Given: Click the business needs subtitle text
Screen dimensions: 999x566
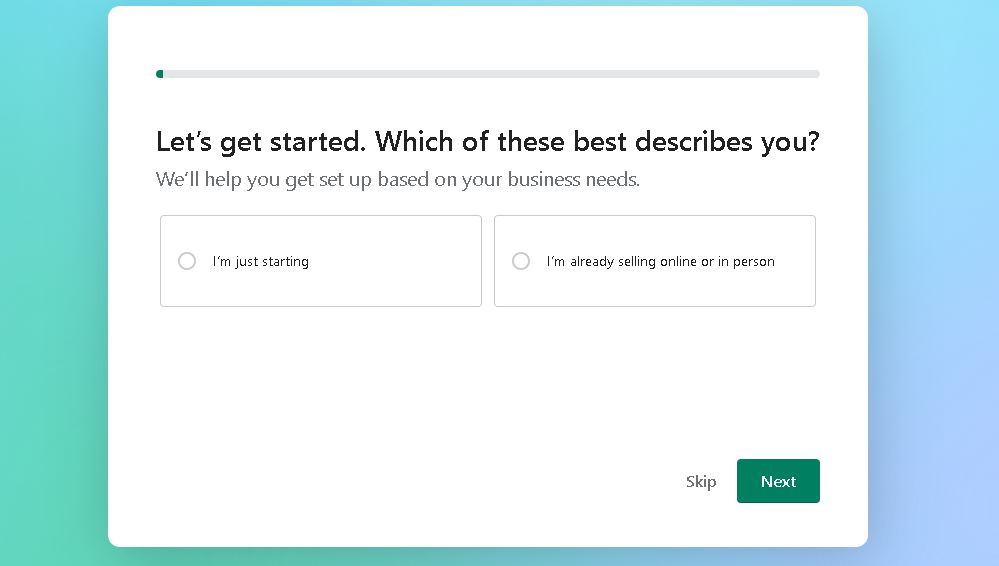Looking at the screenshot, I should coord(397,180).
